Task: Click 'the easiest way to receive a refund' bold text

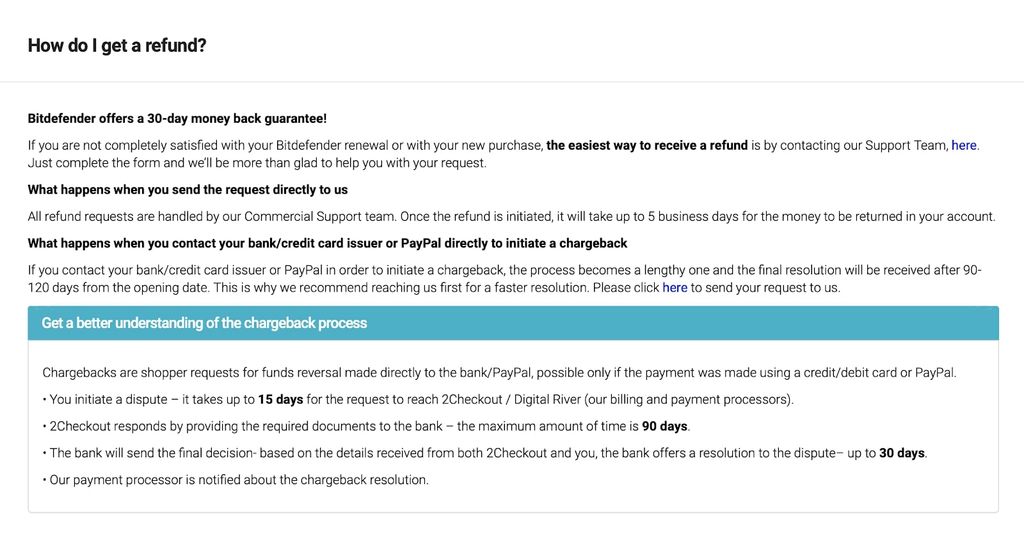Action: (x=646, y=145)
